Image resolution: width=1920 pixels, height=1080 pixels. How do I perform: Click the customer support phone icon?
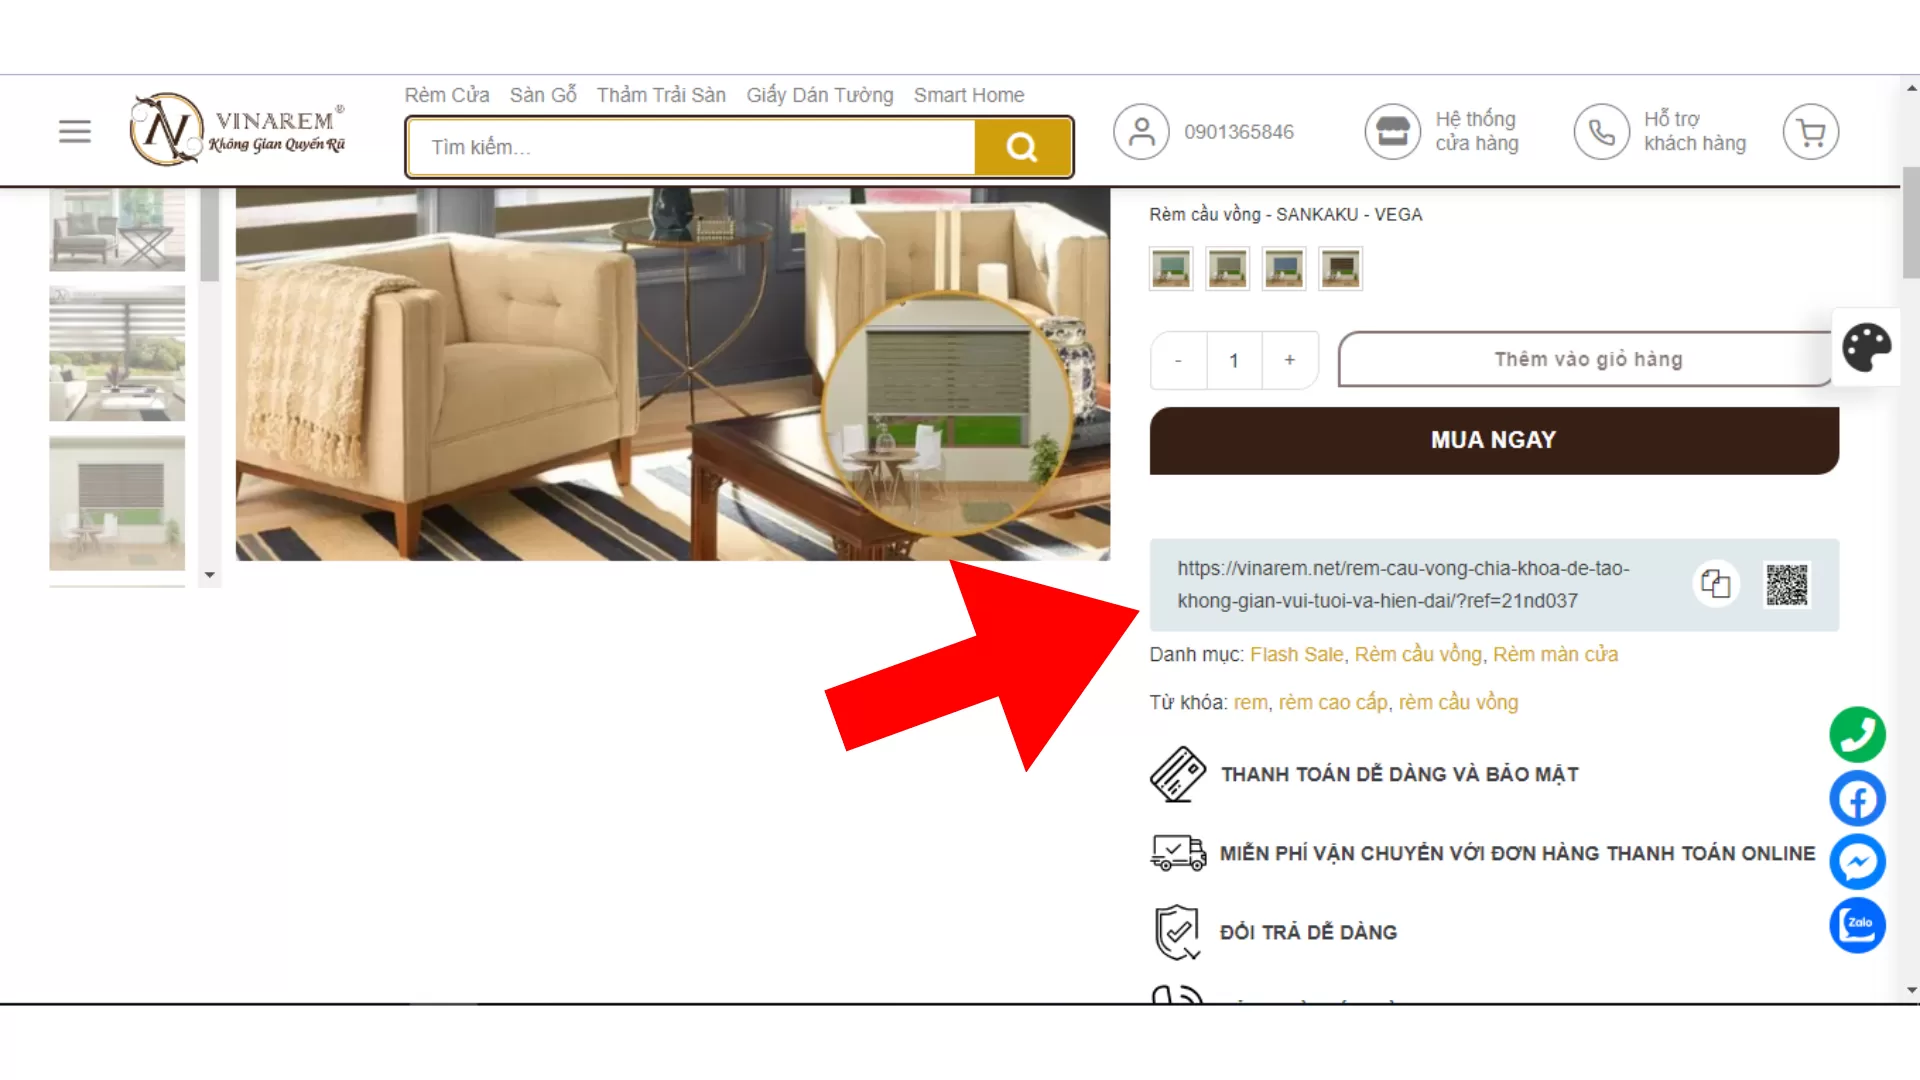click(x=1601, y=132)
